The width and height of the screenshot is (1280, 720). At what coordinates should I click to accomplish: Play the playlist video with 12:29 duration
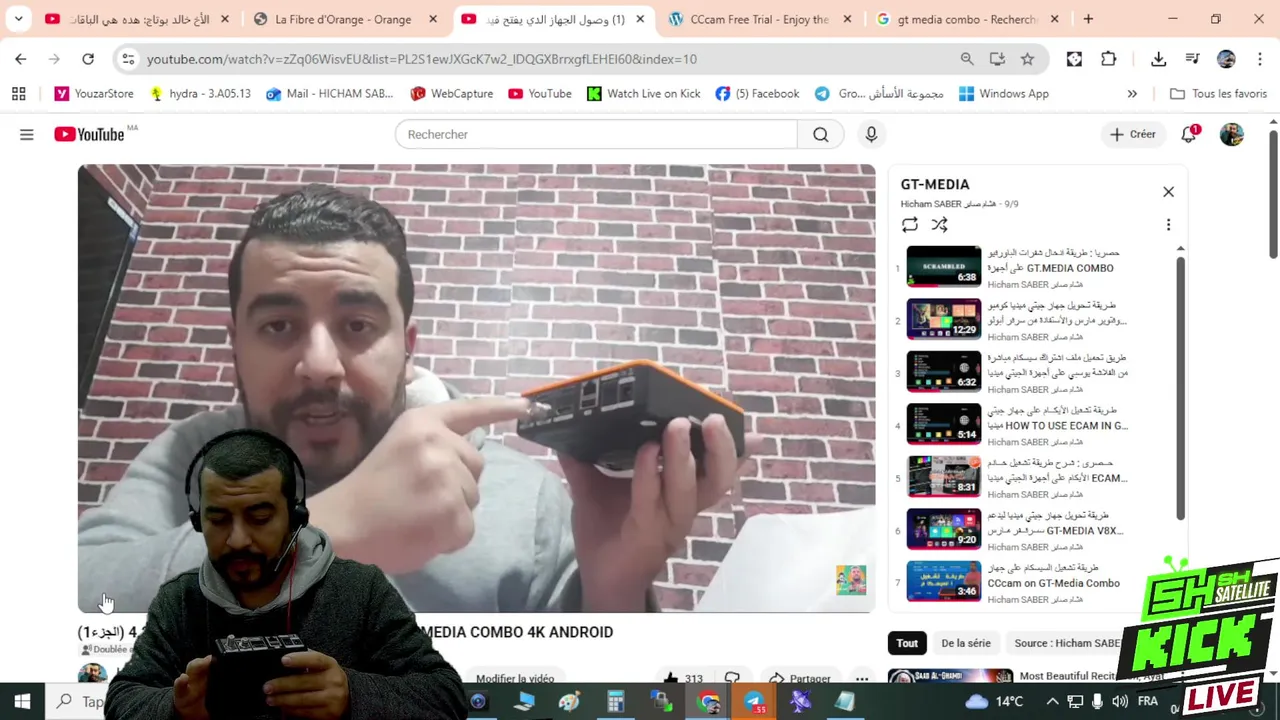[944, 319]
